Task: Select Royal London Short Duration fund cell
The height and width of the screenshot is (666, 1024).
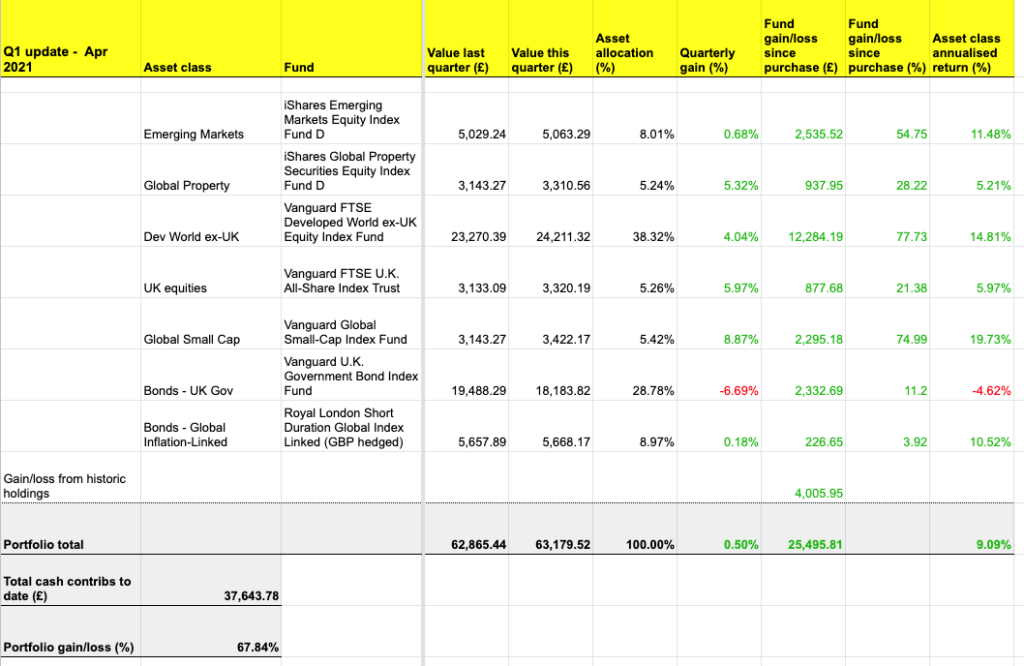Action: 351,426
